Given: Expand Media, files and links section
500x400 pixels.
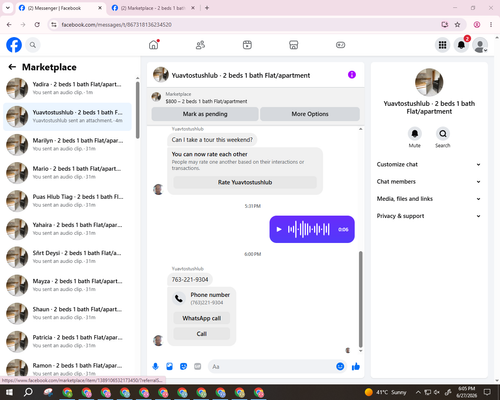Looking at the screenshot, I should click(429, 199).
